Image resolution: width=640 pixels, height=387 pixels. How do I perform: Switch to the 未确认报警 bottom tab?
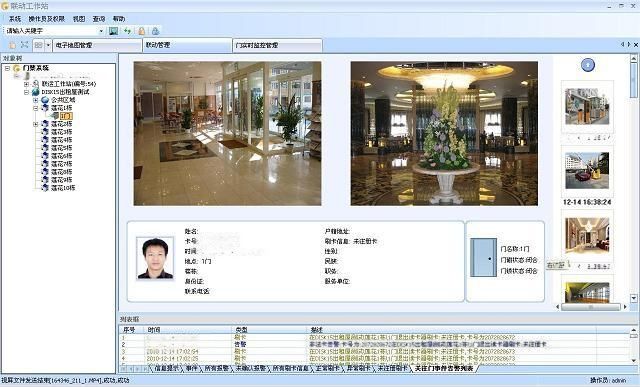click(x=250, y=368)
